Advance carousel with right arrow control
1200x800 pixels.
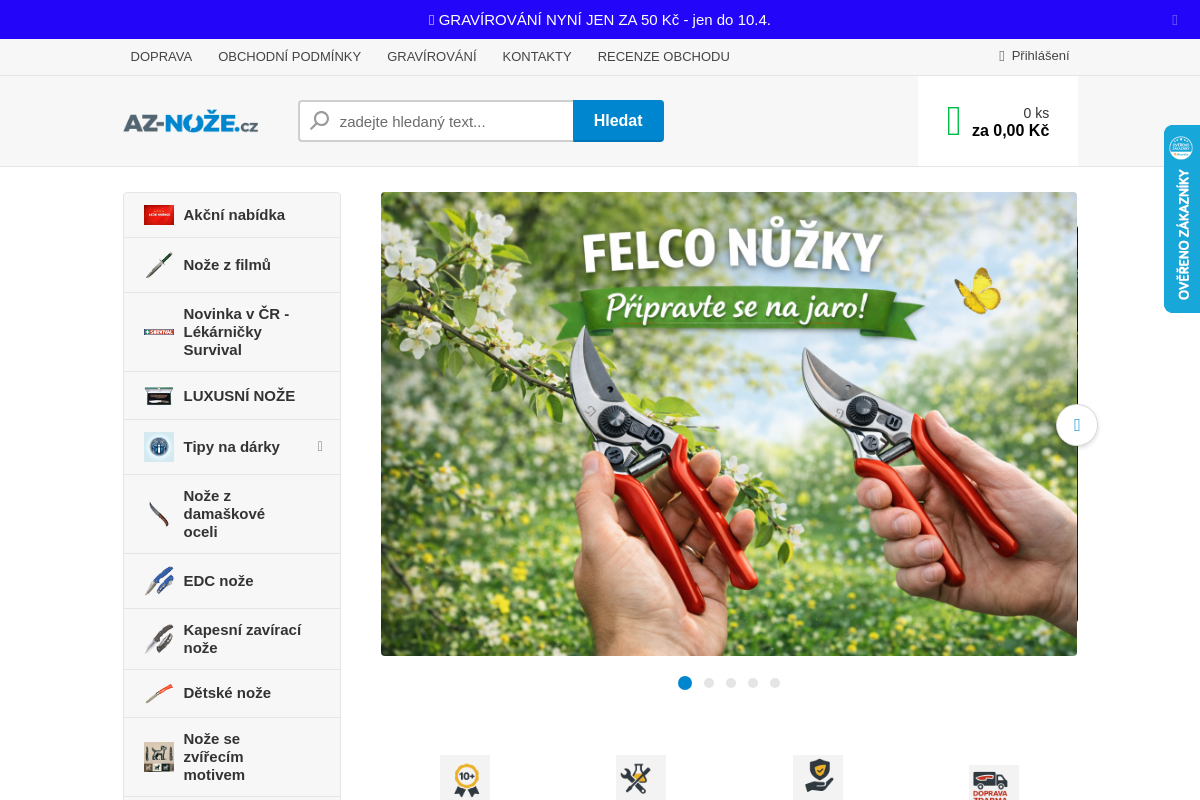1076,425
